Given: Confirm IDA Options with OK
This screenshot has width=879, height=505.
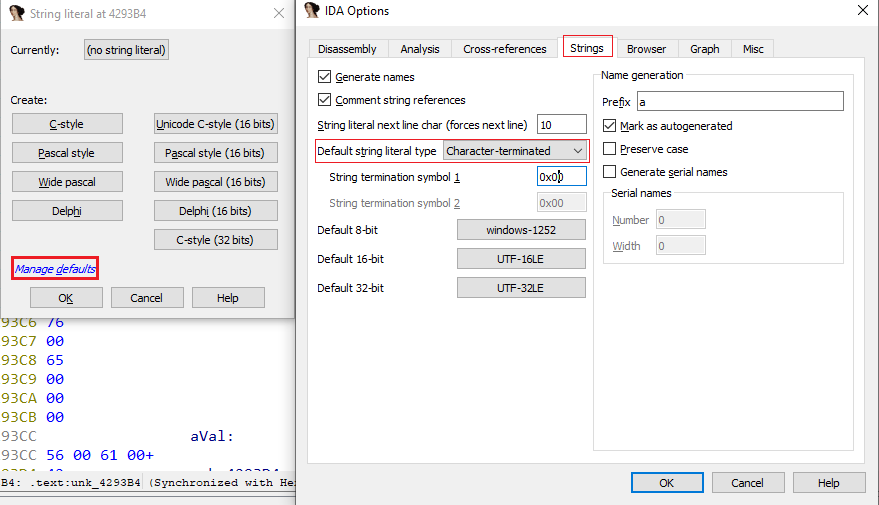Looking at the screenshot, I should click(667, 483).
